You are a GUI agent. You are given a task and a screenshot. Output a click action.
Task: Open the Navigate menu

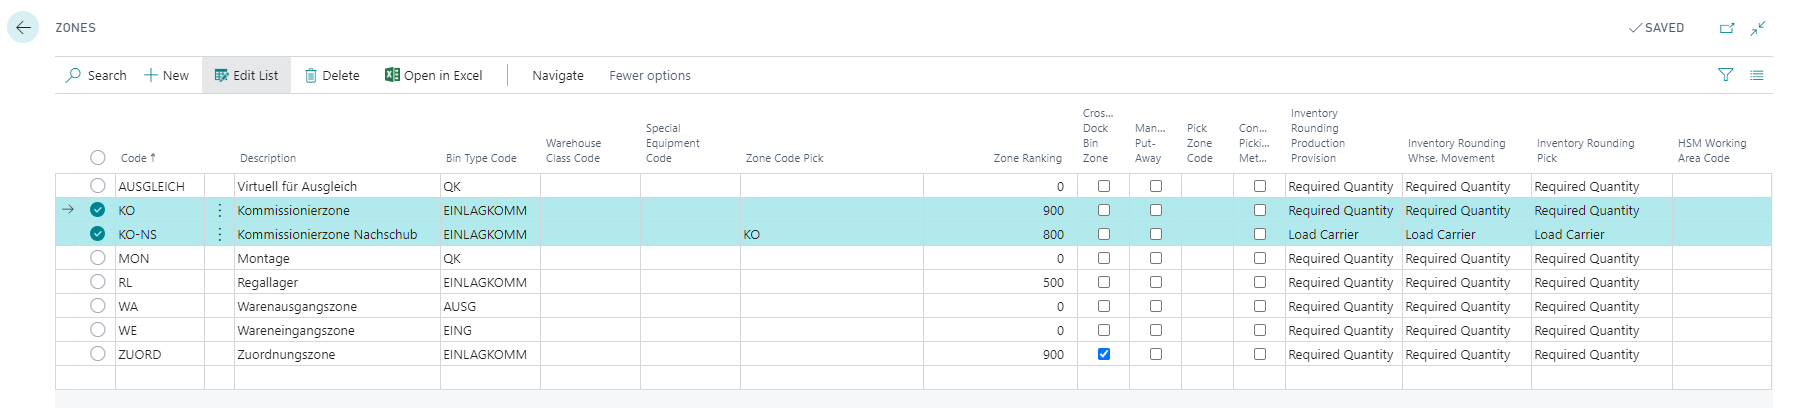(558, 75)
